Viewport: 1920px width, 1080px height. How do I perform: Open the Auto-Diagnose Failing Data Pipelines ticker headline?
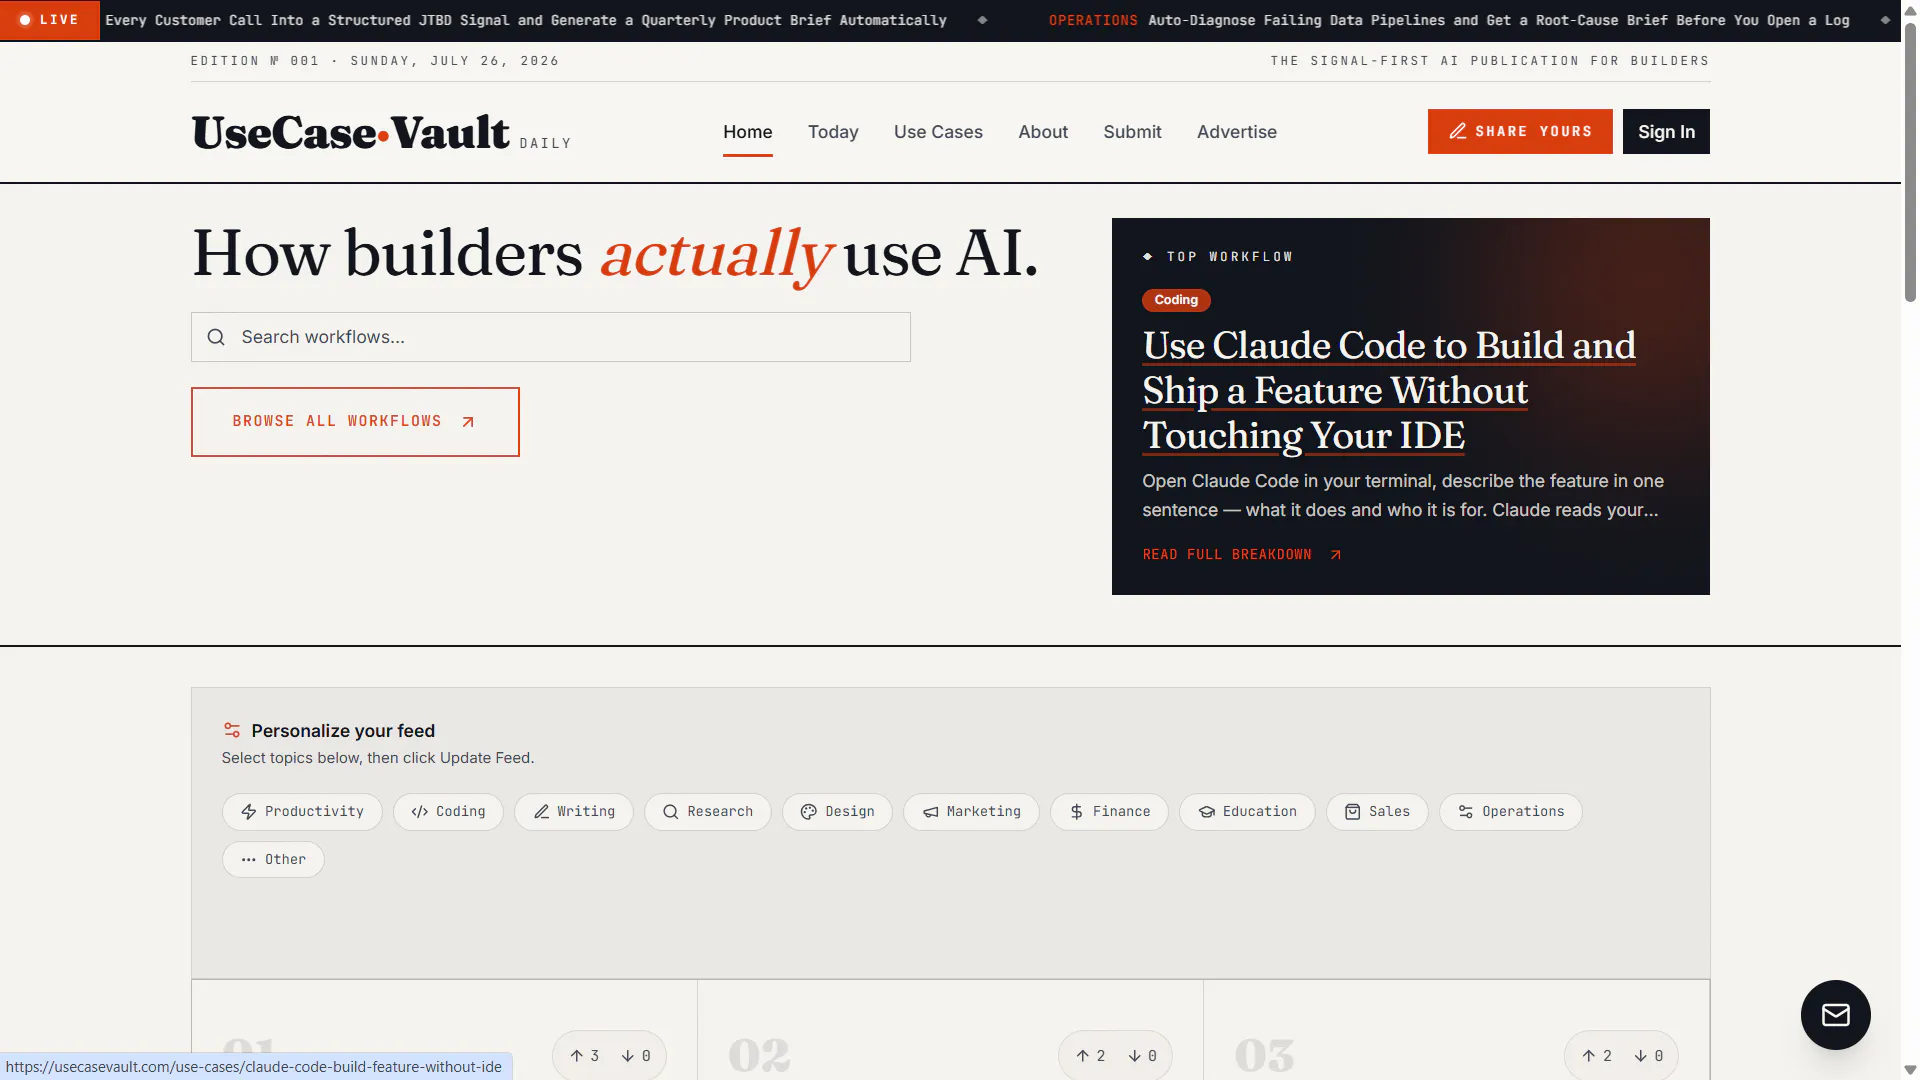[1499, 20]
